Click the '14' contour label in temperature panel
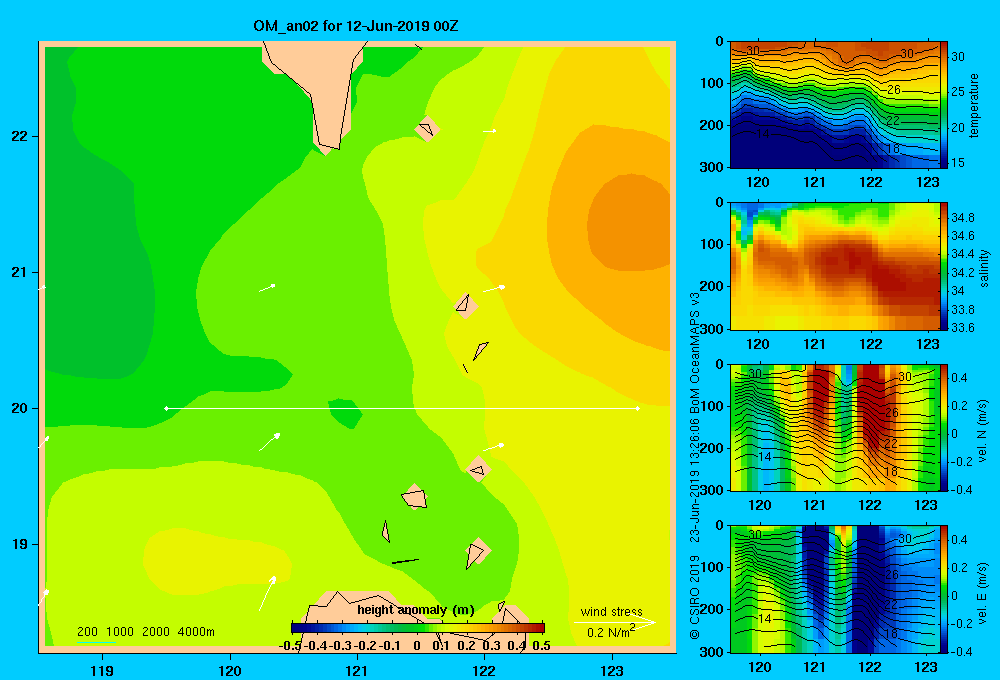 pyautogui.click(x=763, y=133)
